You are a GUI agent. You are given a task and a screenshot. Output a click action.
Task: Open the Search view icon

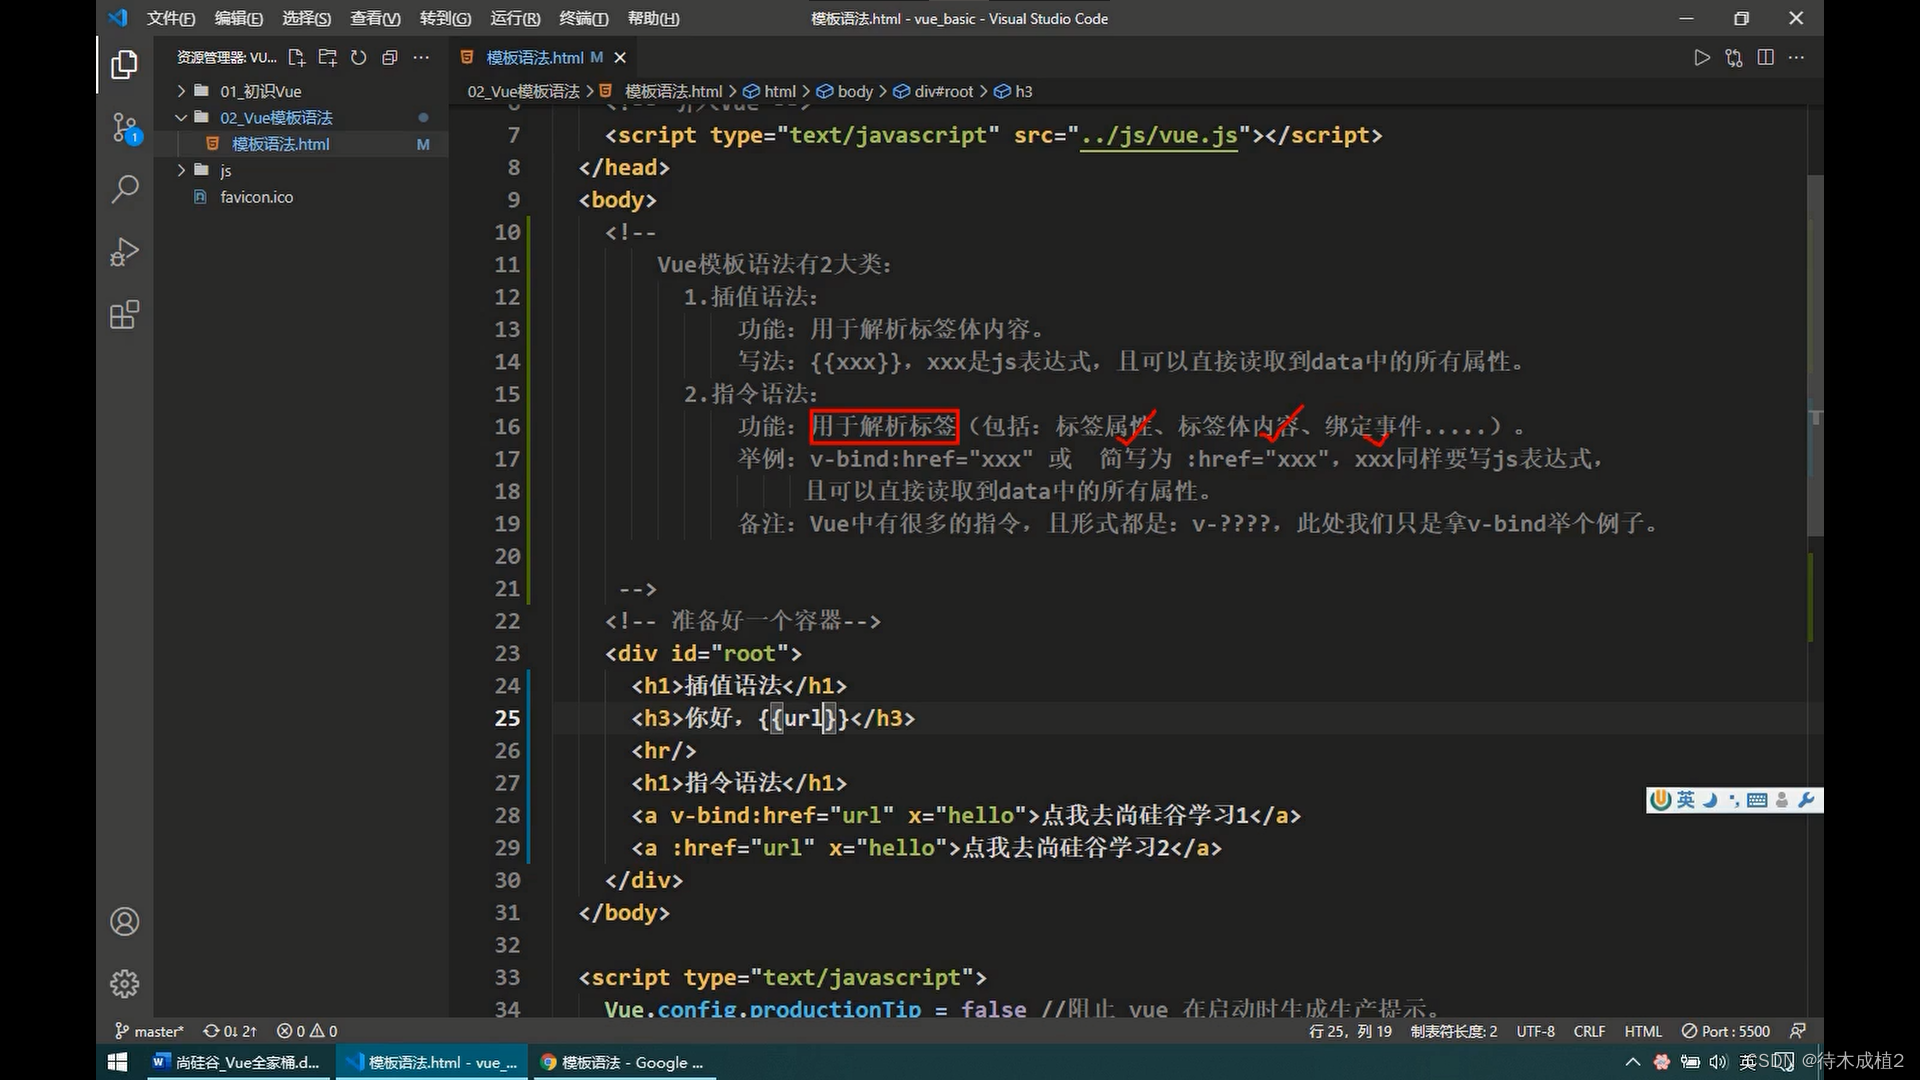click(x=124, y=189)
